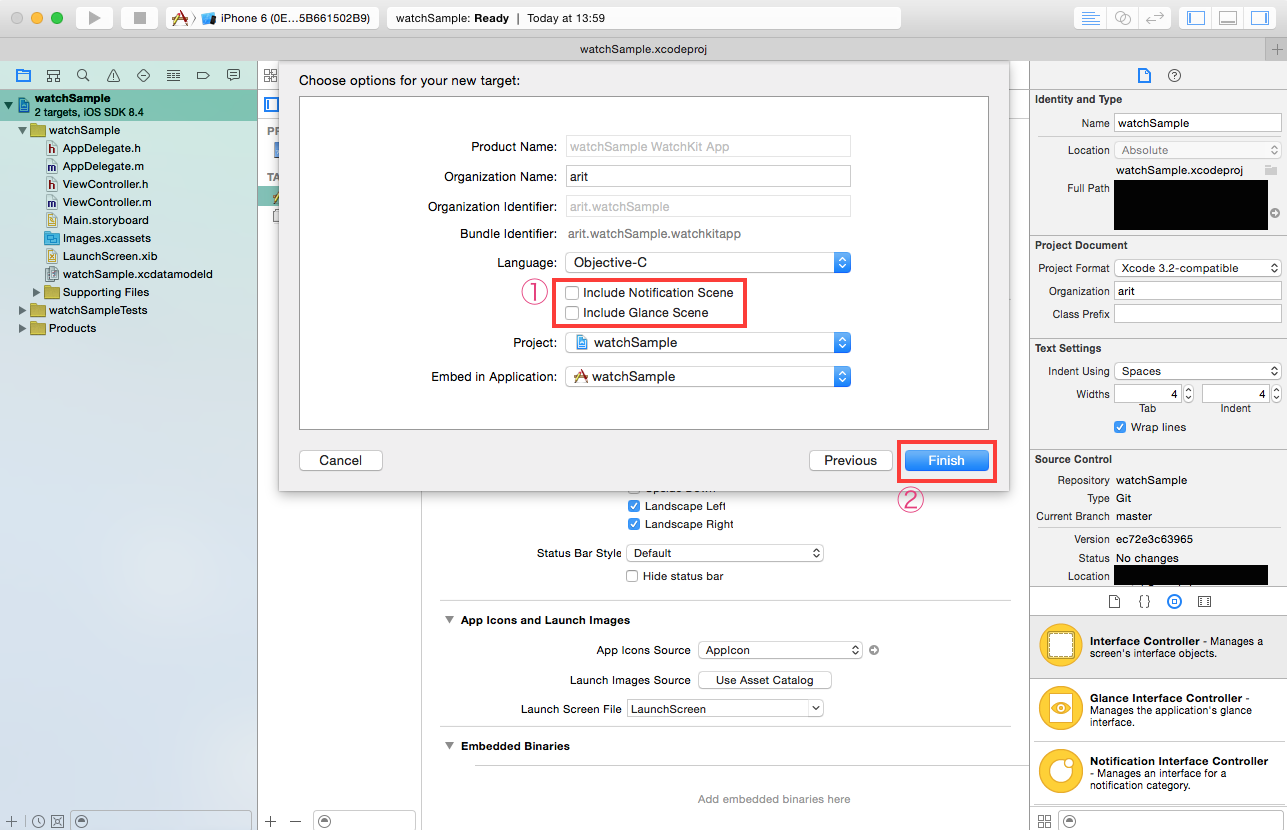
Task: Open the breakpoint navigator
Action: point(203,75)
